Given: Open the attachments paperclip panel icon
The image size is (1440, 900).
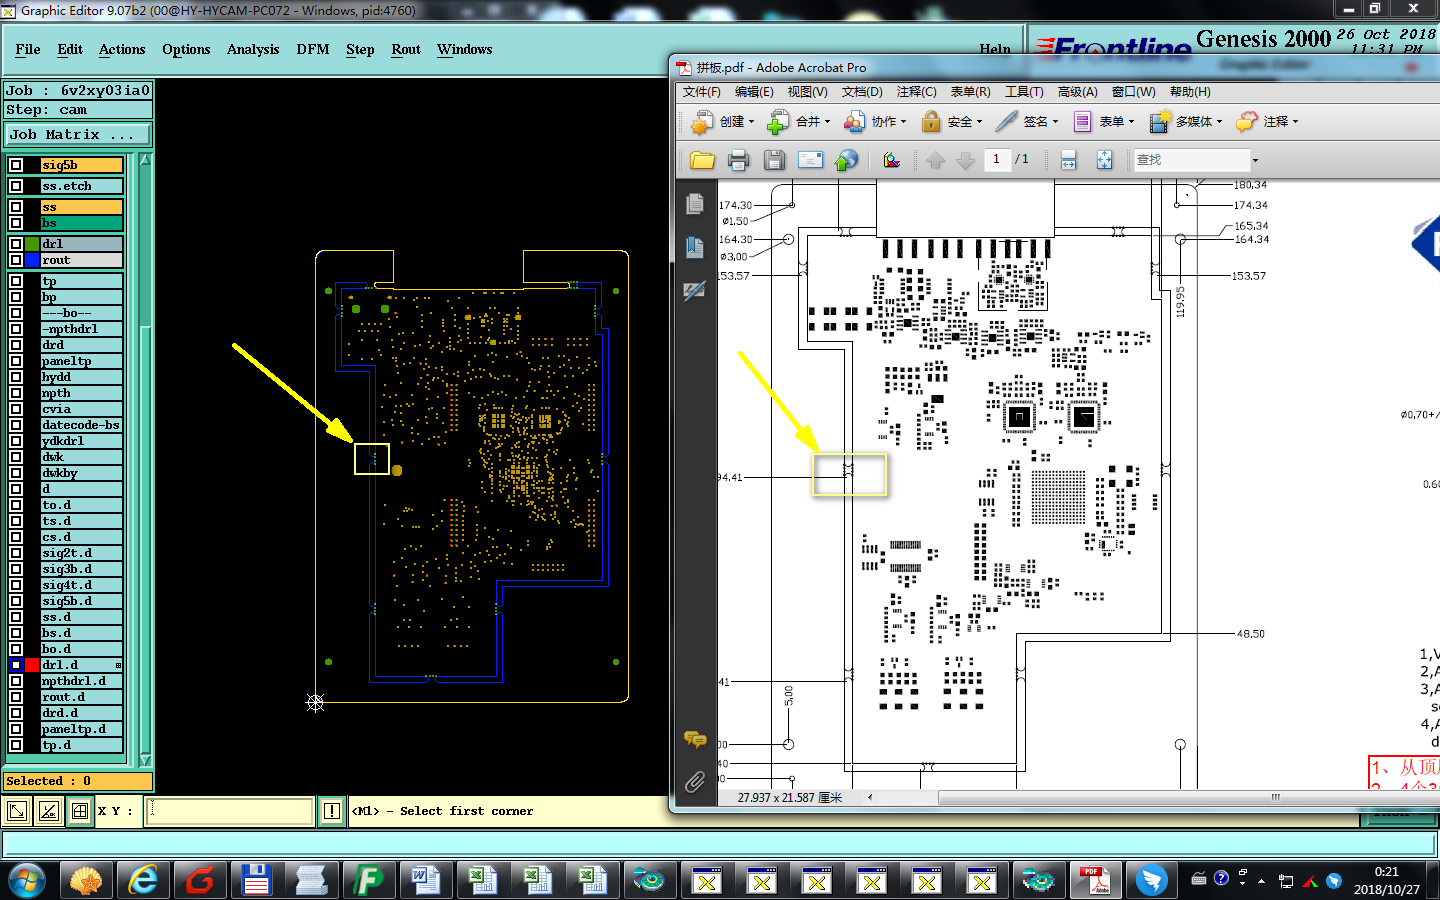Looking at the screenshot, I should pyautogui.click(x=695, y=782).
